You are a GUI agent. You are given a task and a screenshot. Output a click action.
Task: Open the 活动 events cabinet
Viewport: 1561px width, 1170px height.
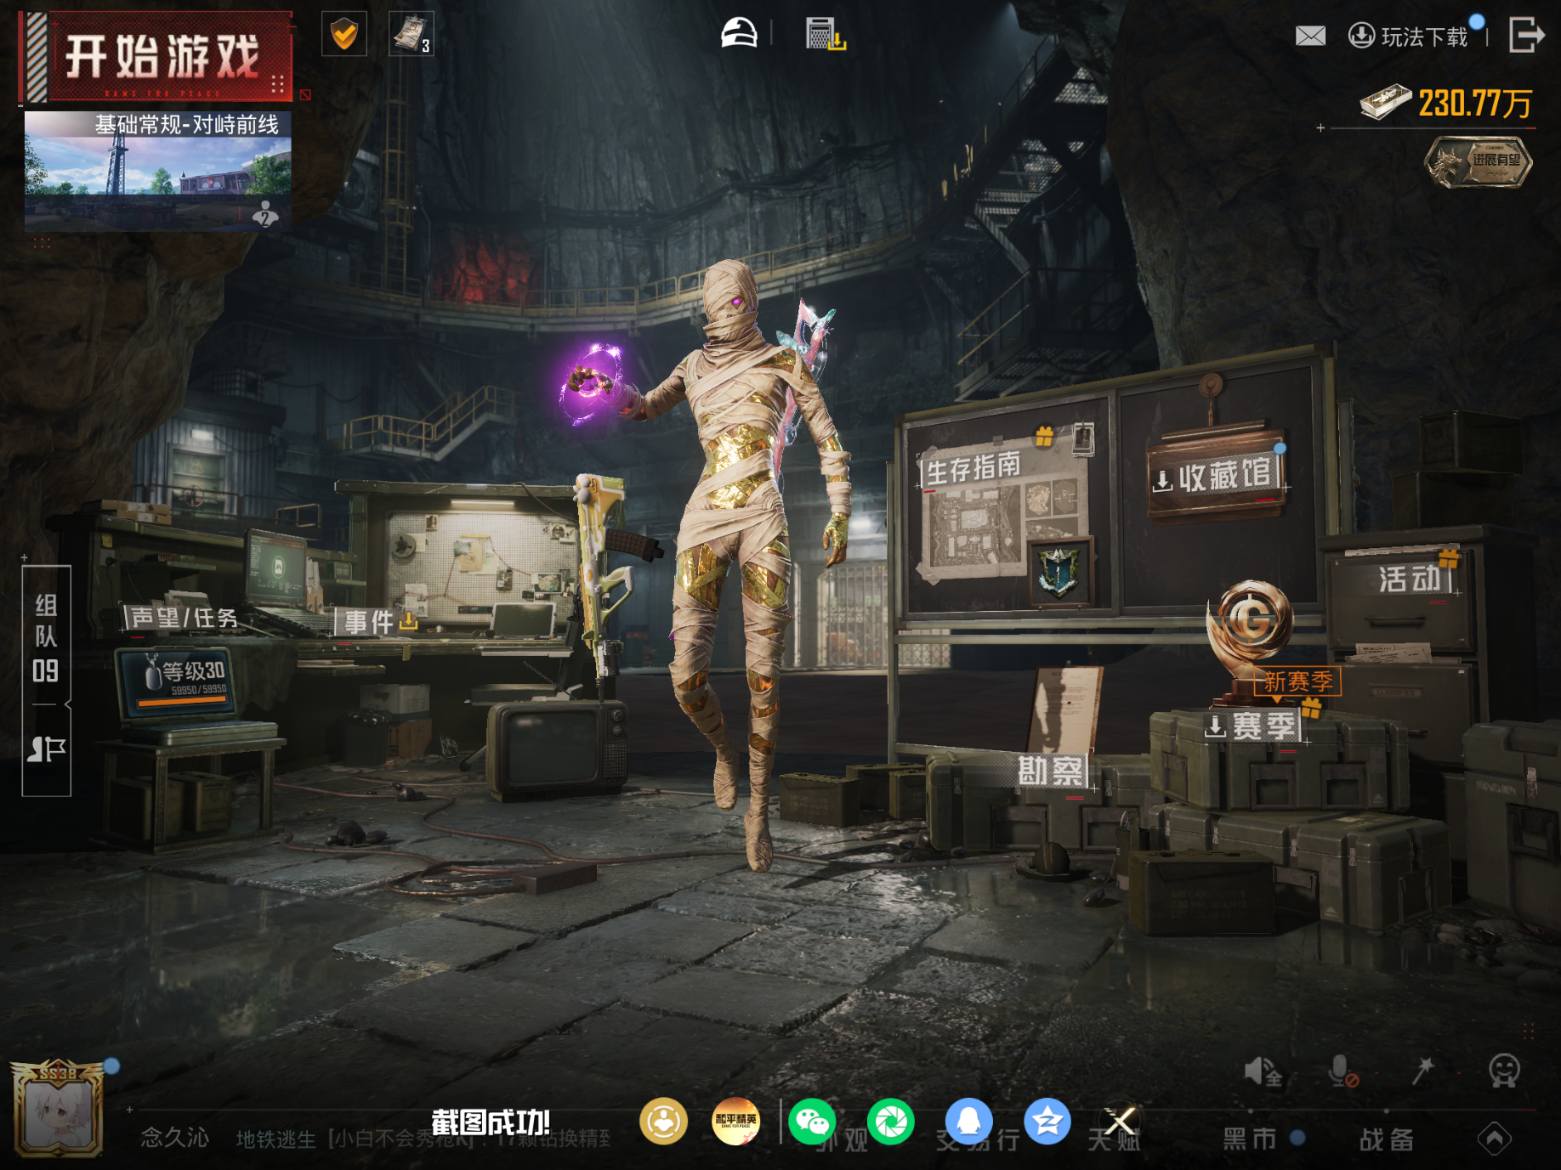[1410, 578]
